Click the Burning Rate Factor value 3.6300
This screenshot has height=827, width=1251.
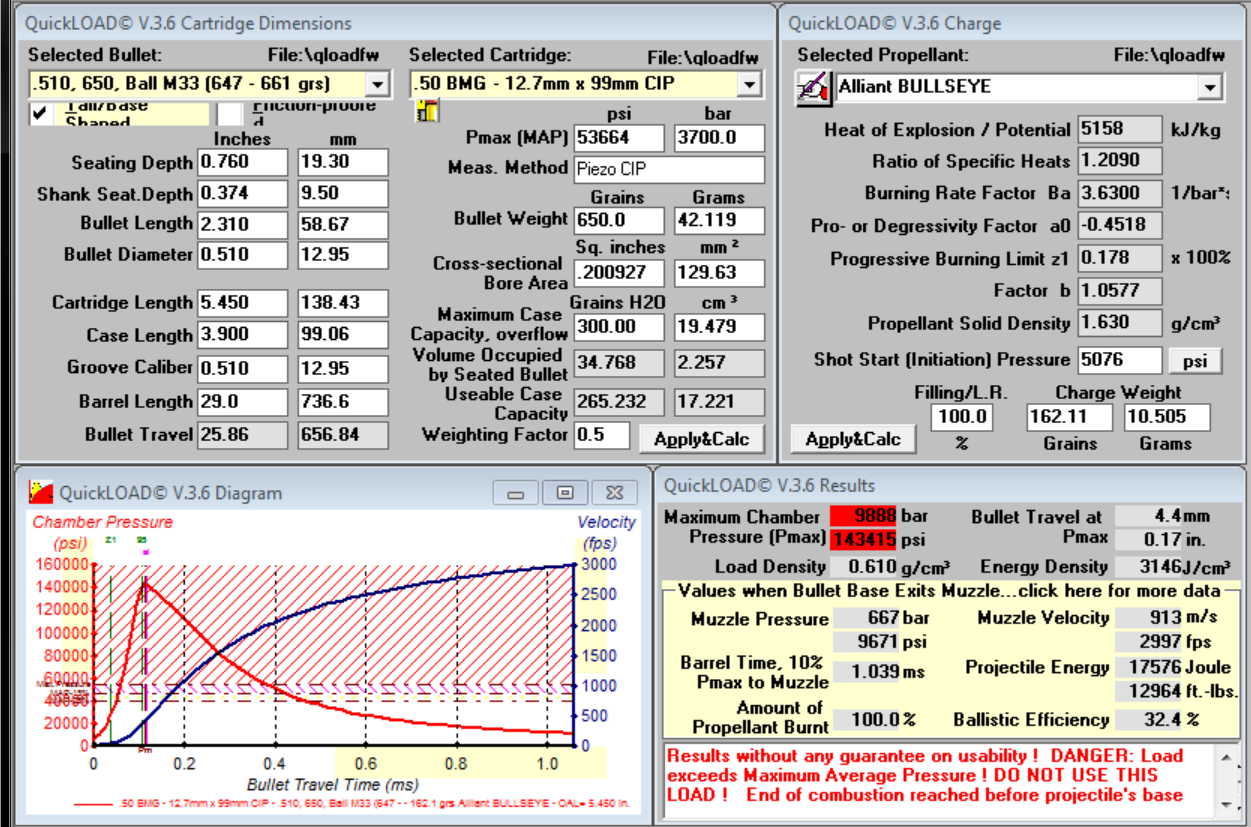point(1119,194)
